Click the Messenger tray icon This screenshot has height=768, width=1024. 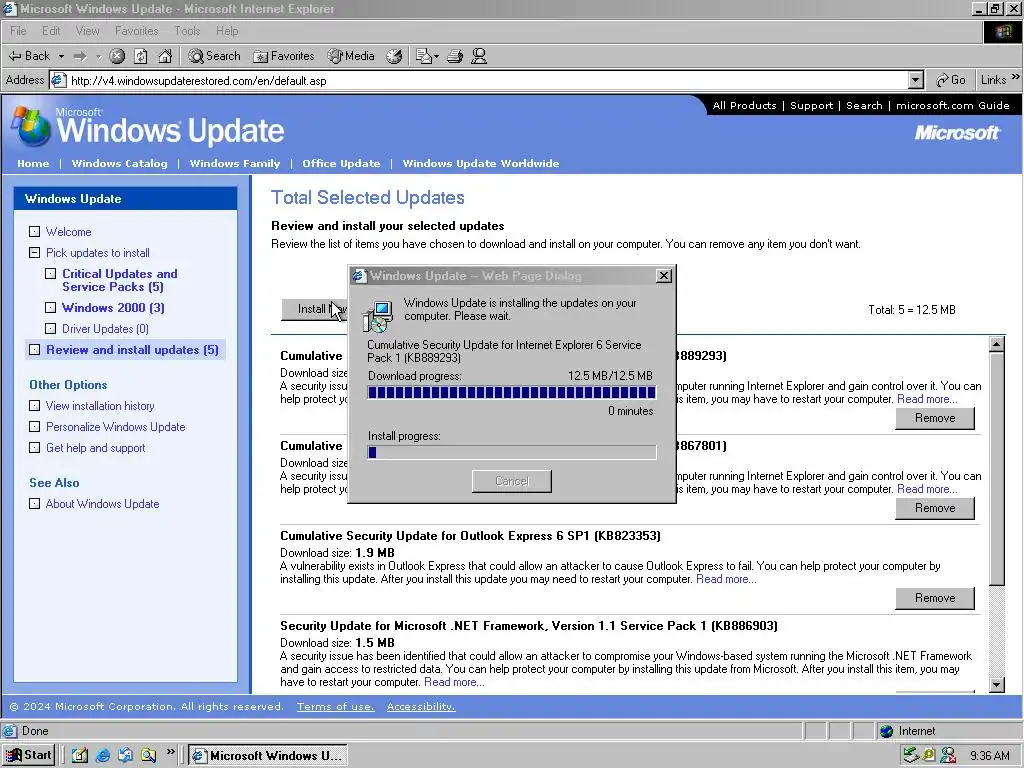click(x=948, y=755)
